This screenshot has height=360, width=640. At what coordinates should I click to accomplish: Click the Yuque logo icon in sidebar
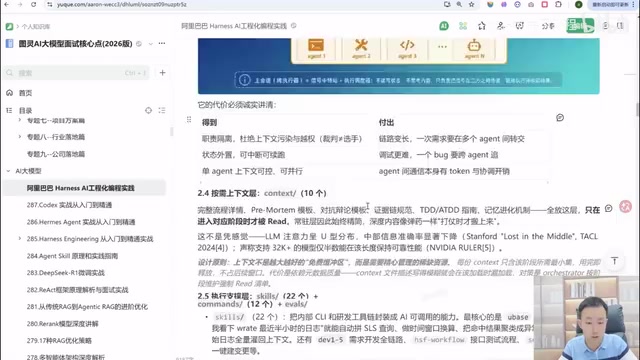[x=9, y=27]
